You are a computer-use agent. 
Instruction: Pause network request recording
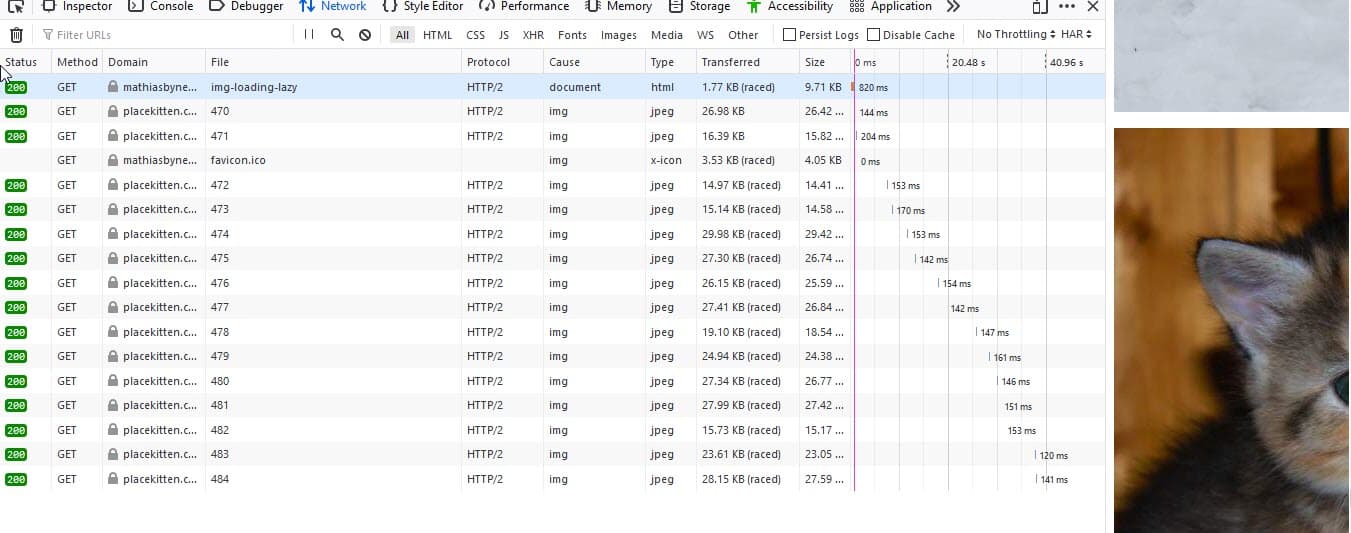tap(309, 35)
